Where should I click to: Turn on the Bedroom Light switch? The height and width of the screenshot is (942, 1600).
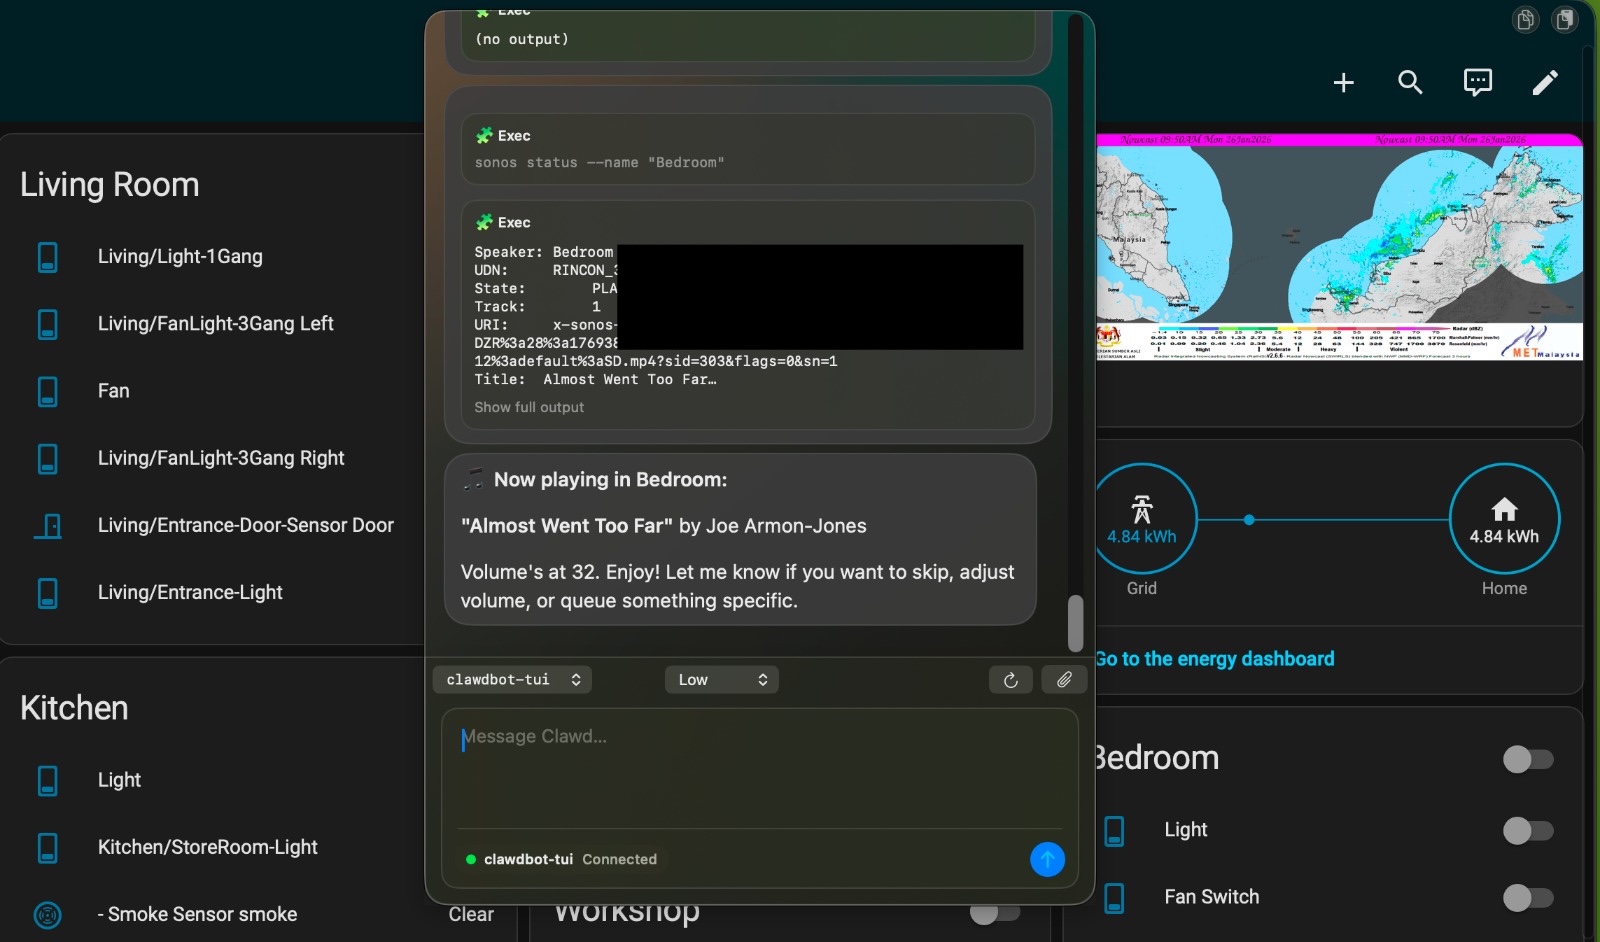click(1528, 830)
